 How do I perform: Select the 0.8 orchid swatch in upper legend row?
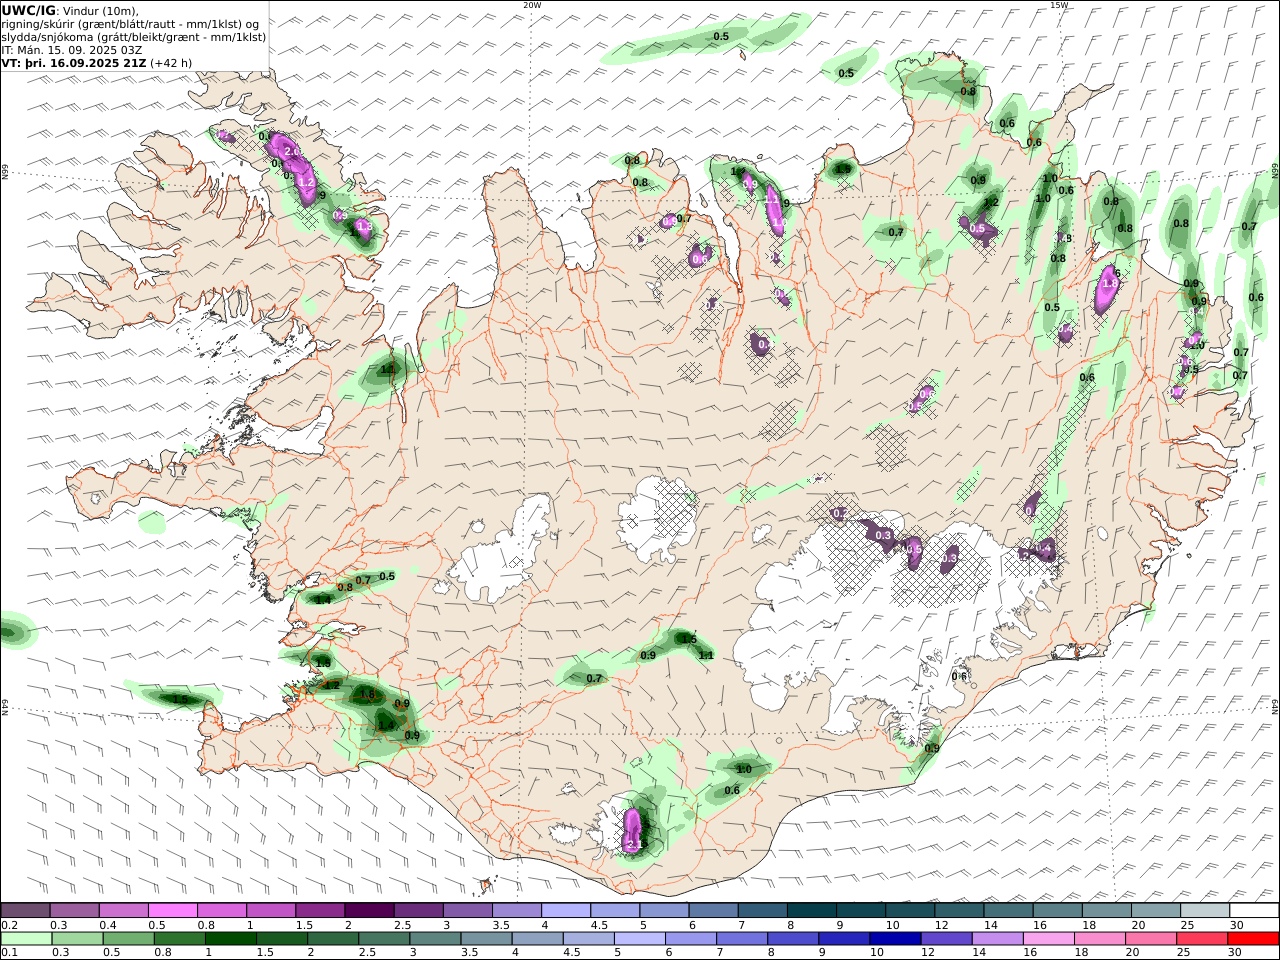tap(222, 910)
